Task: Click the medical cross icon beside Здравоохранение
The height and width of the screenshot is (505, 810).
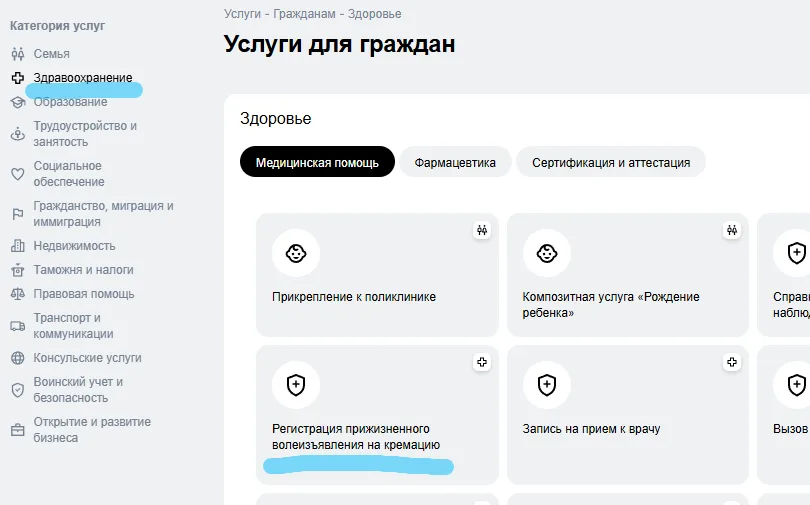Action: pyautogui.click(x=18, y=78)
